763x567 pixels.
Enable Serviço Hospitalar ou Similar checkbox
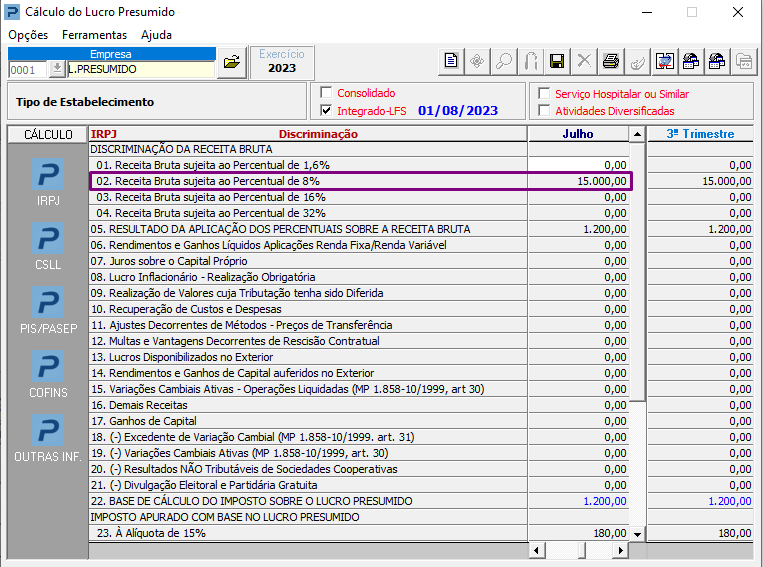click(544, 93)
